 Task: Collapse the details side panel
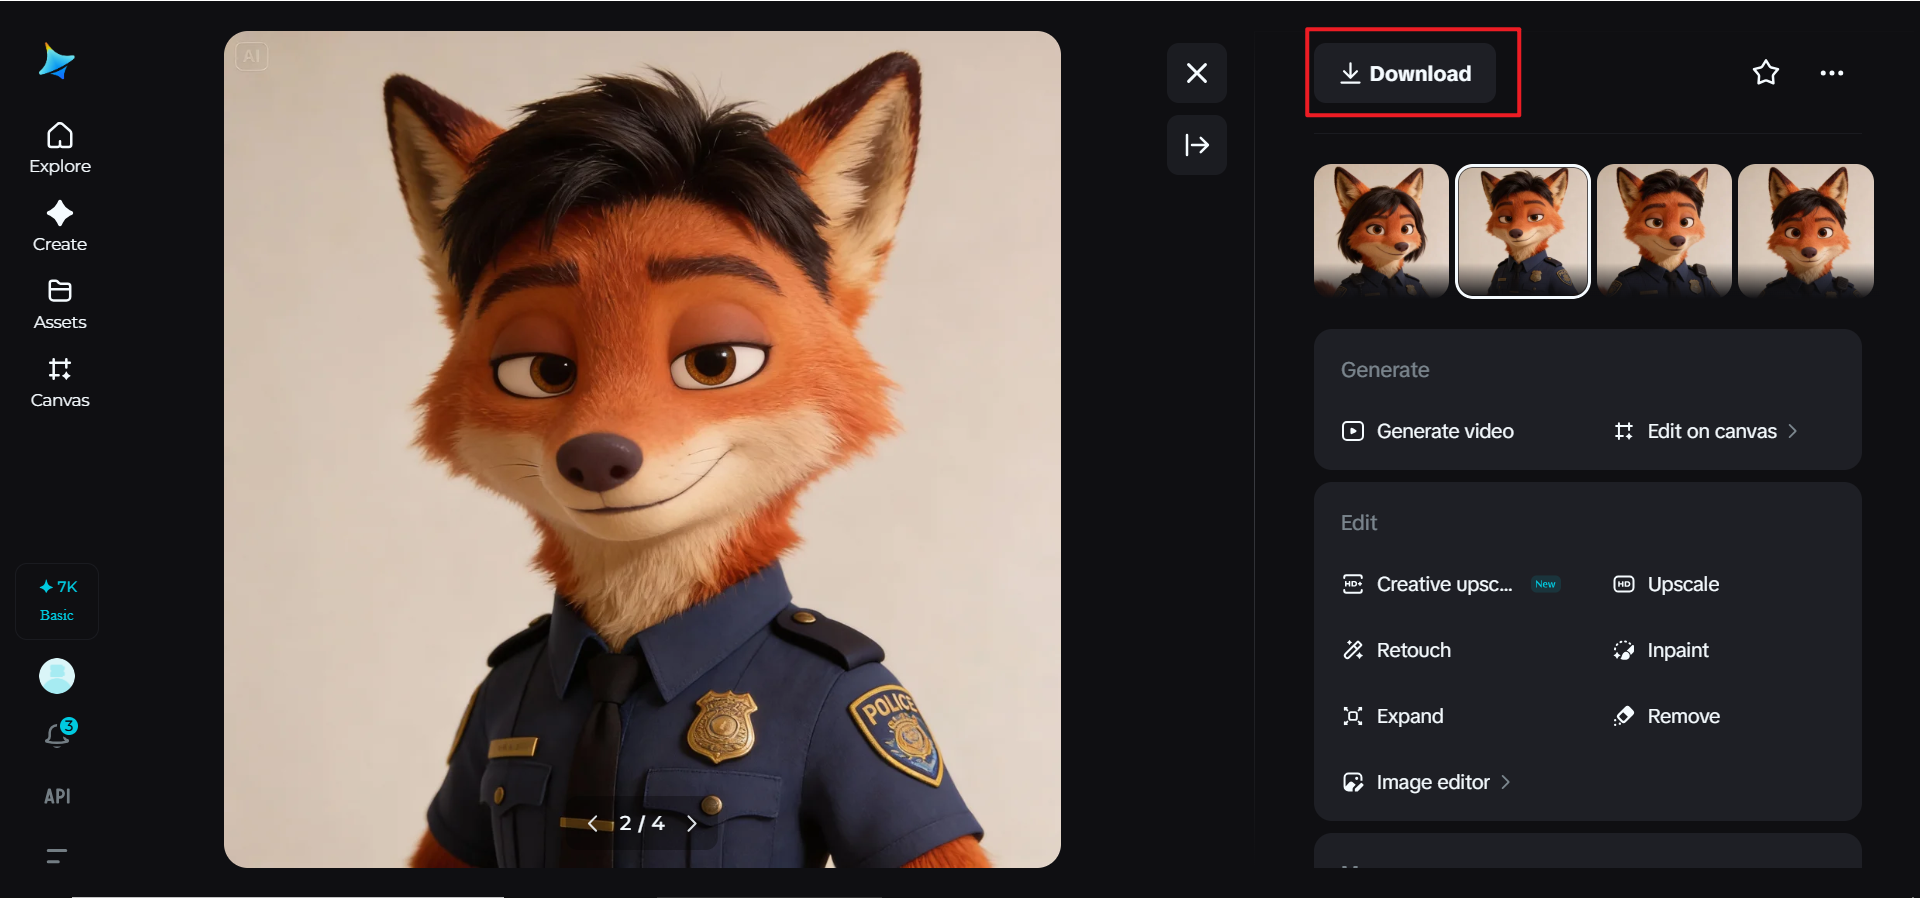point(1197,145)
